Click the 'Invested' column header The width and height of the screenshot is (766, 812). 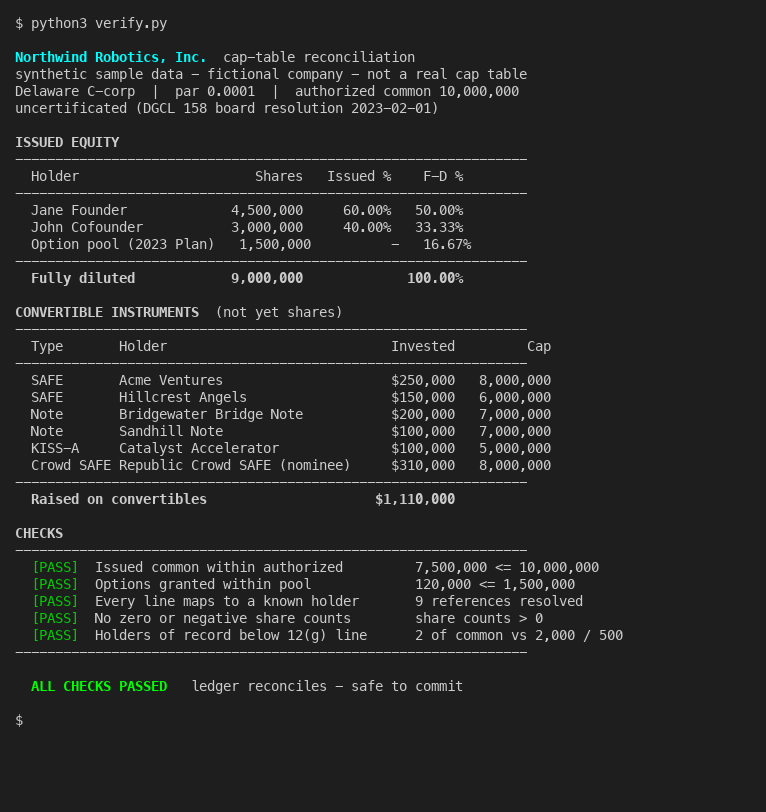tap(423, 346)
